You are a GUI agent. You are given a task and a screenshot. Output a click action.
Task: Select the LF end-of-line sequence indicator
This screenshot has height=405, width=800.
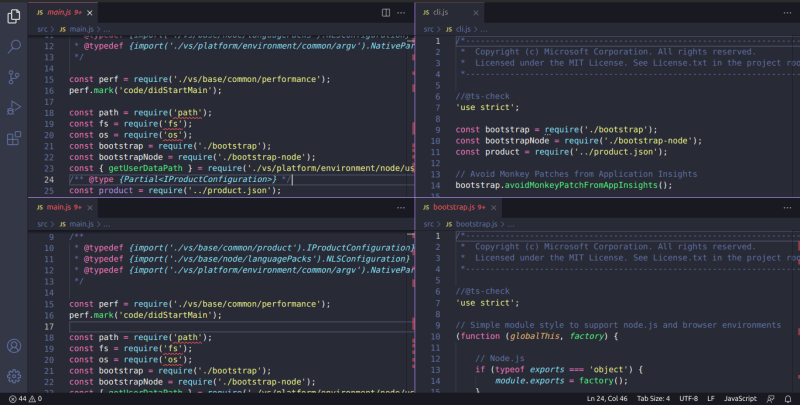tap(711, 399)
